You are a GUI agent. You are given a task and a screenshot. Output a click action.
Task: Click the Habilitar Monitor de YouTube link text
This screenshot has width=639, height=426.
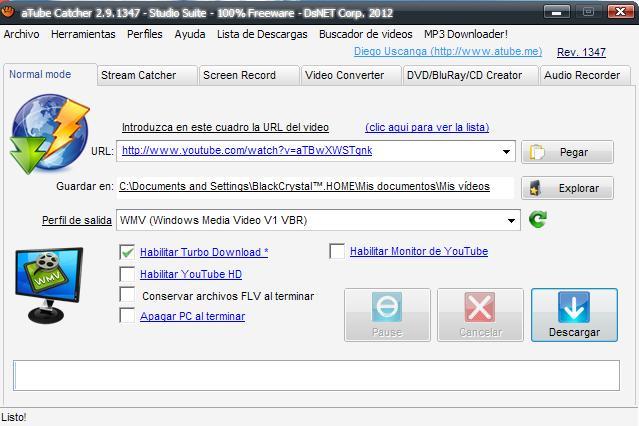click(419, 251)
